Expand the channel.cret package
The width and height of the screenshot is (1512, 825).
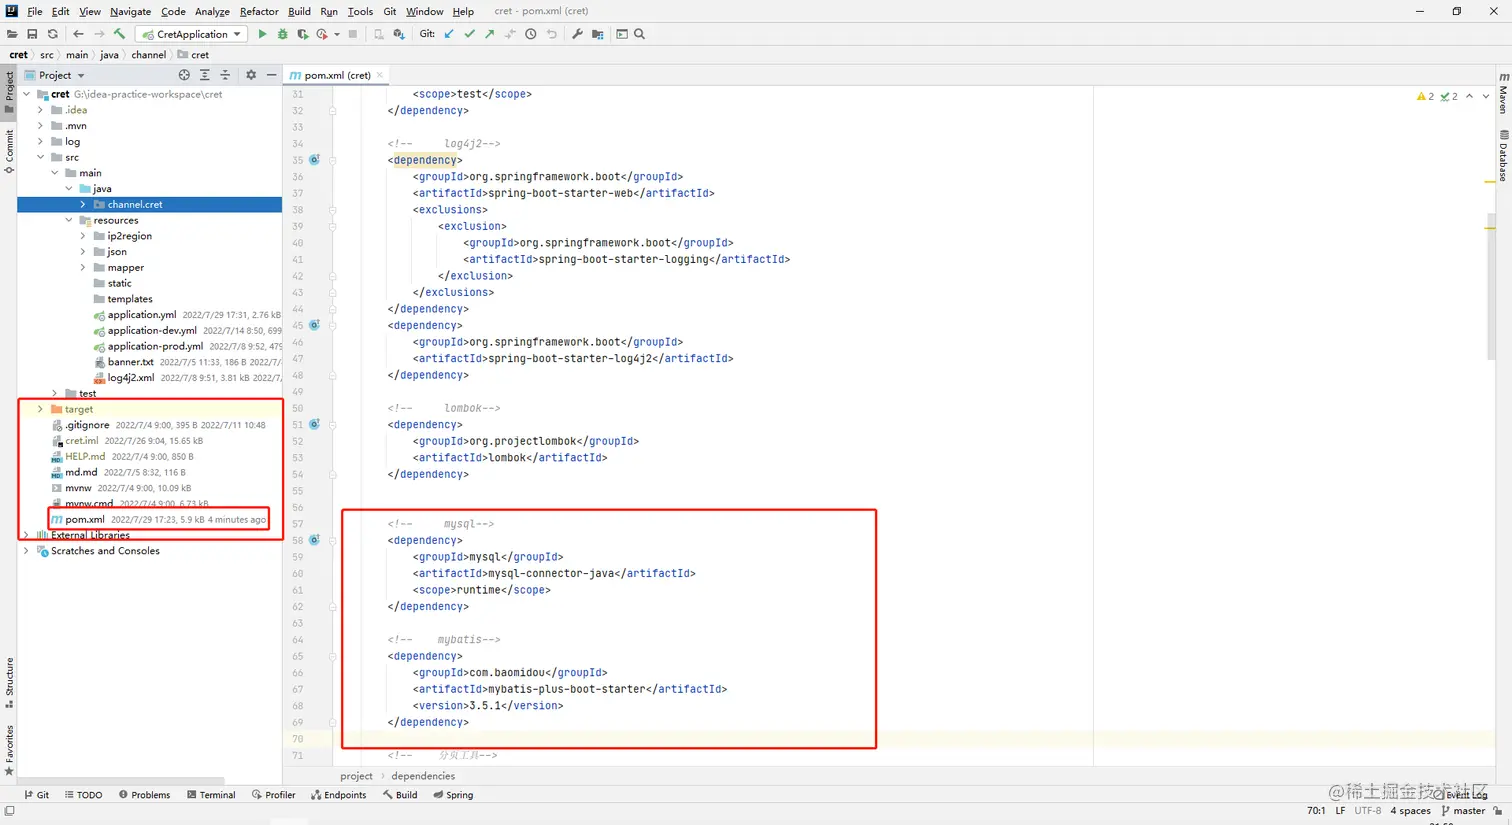83,204
